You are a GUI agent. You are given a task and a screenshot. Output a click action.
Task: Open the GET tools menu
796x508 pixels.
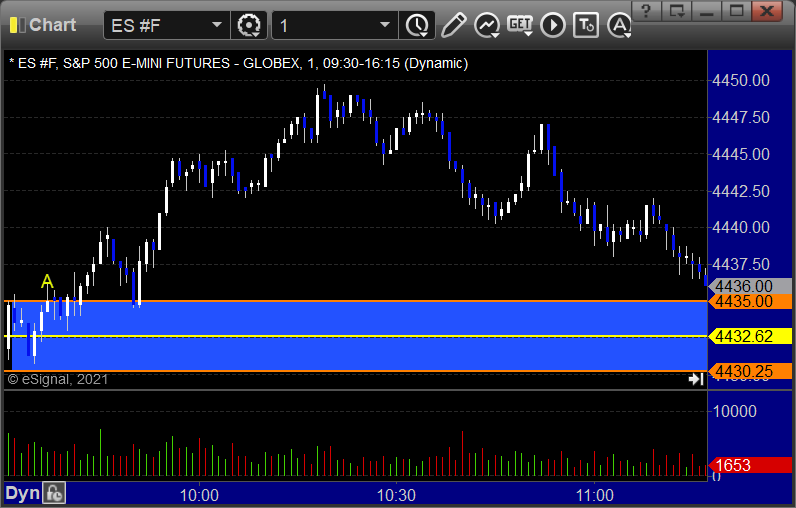[520, 25]
